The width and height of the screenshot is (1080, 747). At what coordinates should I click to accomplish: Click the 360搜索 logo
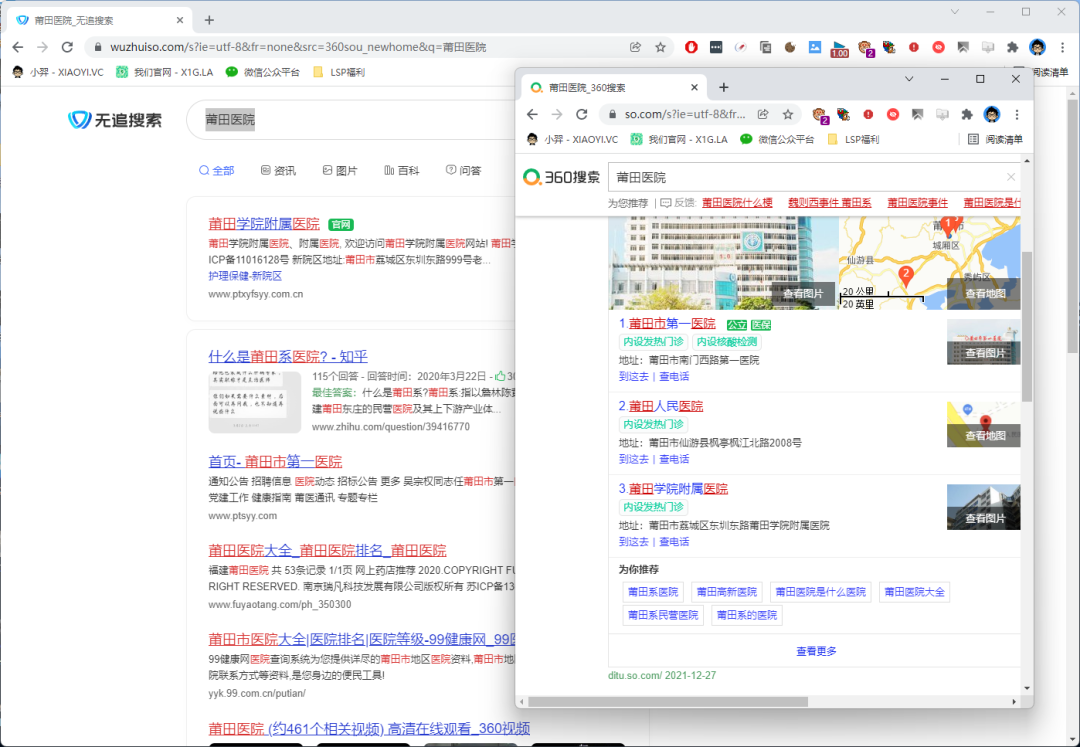click(x=561, y=177)
